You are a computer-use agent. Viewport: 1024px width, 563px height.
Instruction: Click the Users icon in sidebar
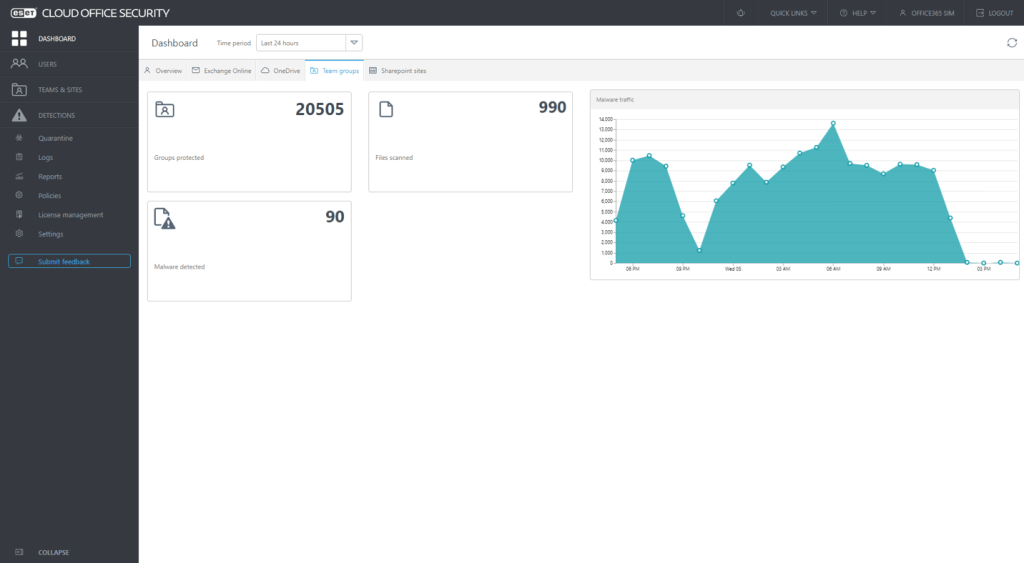[19, 64]
